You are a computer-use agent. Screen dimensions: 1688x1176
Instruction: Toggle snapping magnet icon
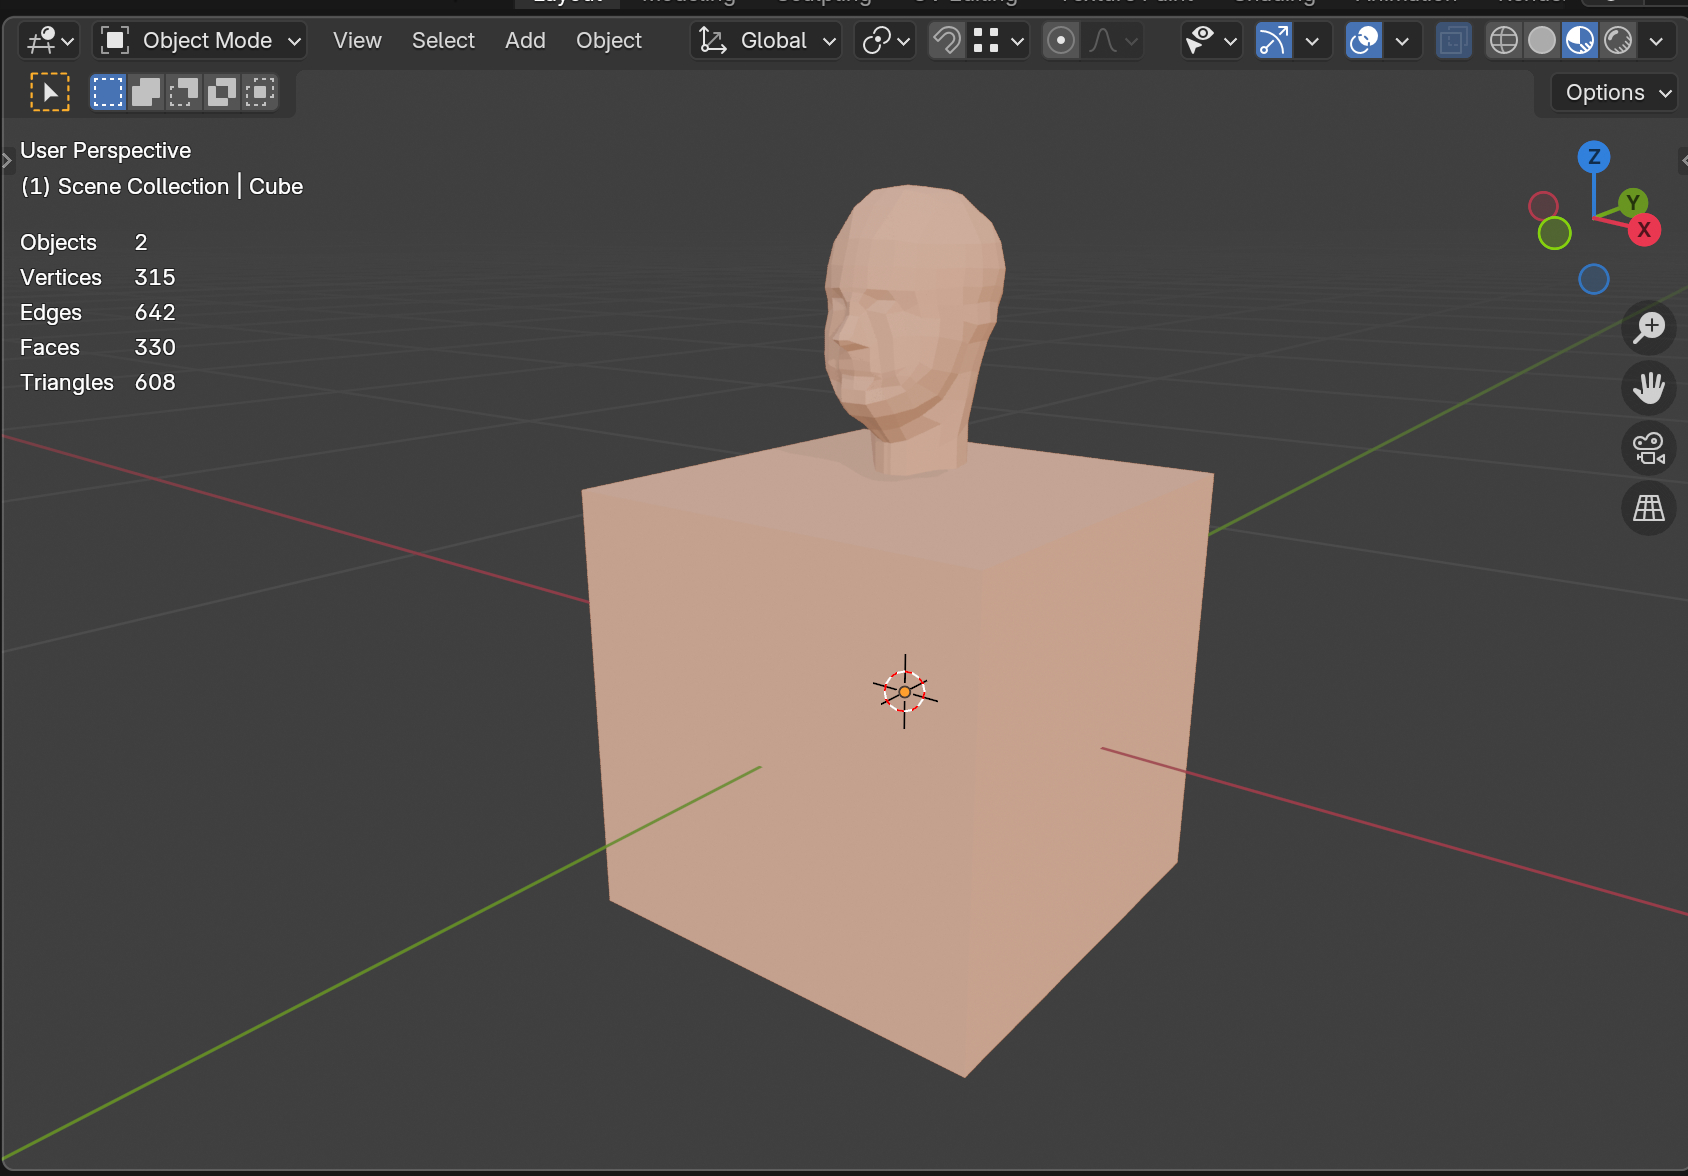click(x=946, y=41)
